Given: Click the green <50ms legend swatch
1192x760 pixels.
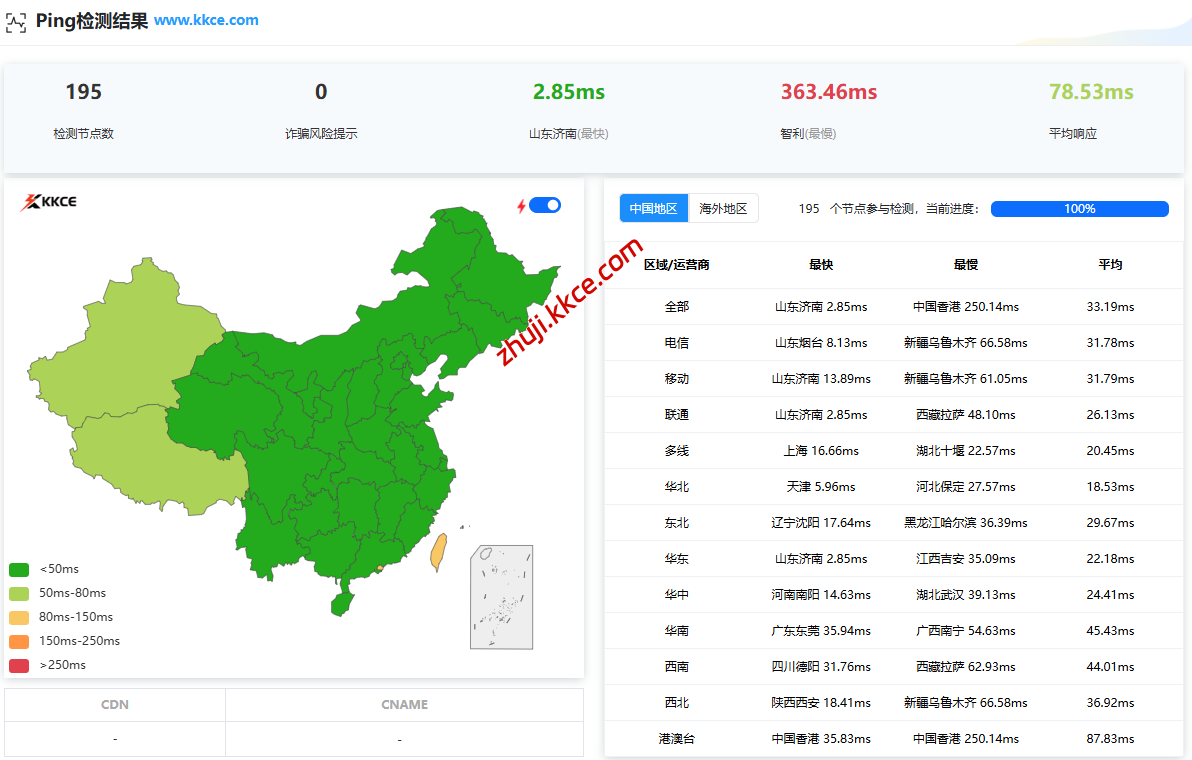Looking at the screenshot, I should 17,568.
